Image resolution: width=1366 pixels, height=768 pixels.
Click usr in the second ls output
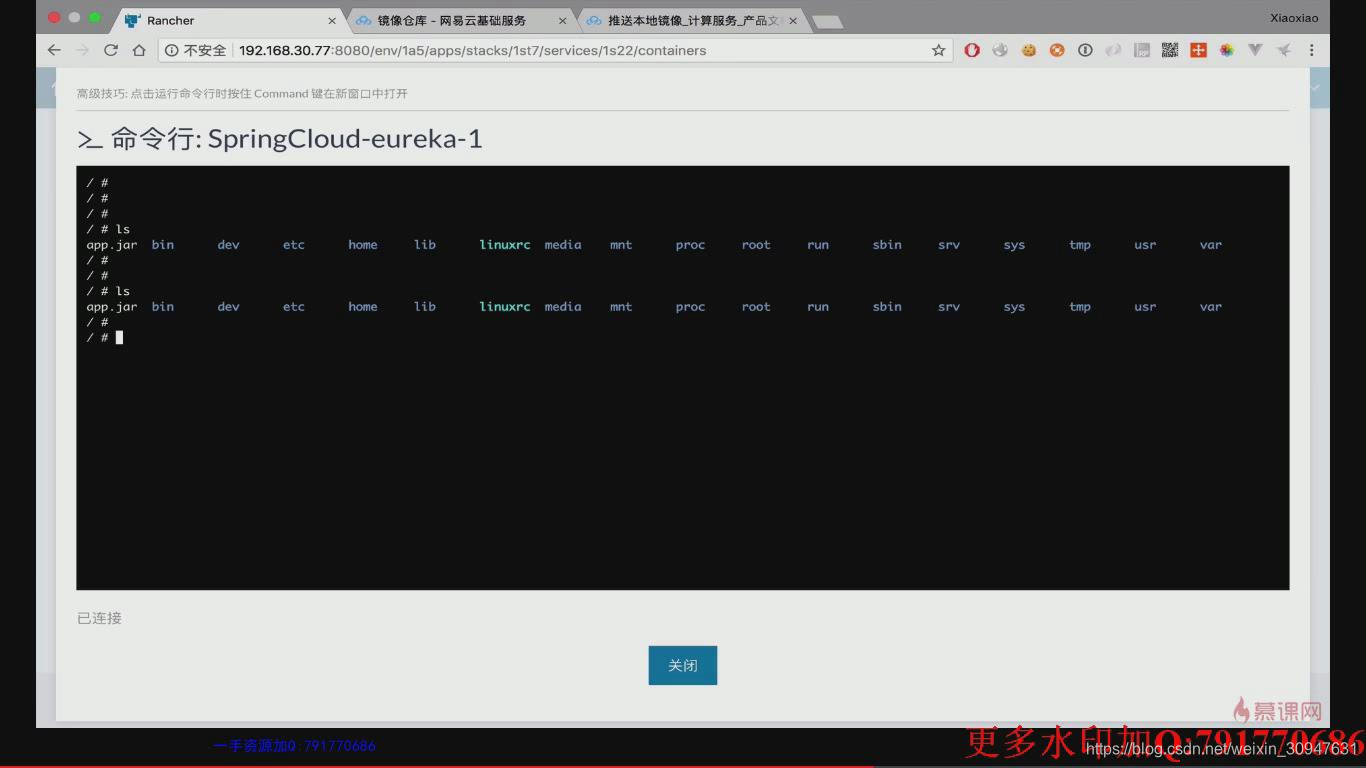tap(1145, 307)
